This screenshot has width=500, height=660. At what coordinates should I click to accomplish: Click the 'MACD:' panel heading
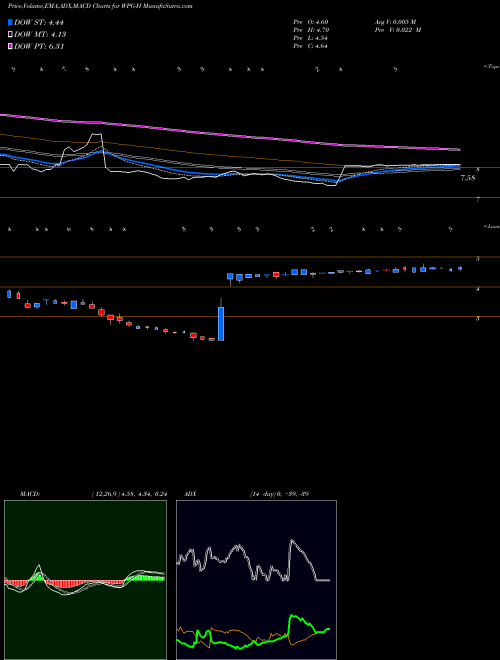[x=29, y=494]
